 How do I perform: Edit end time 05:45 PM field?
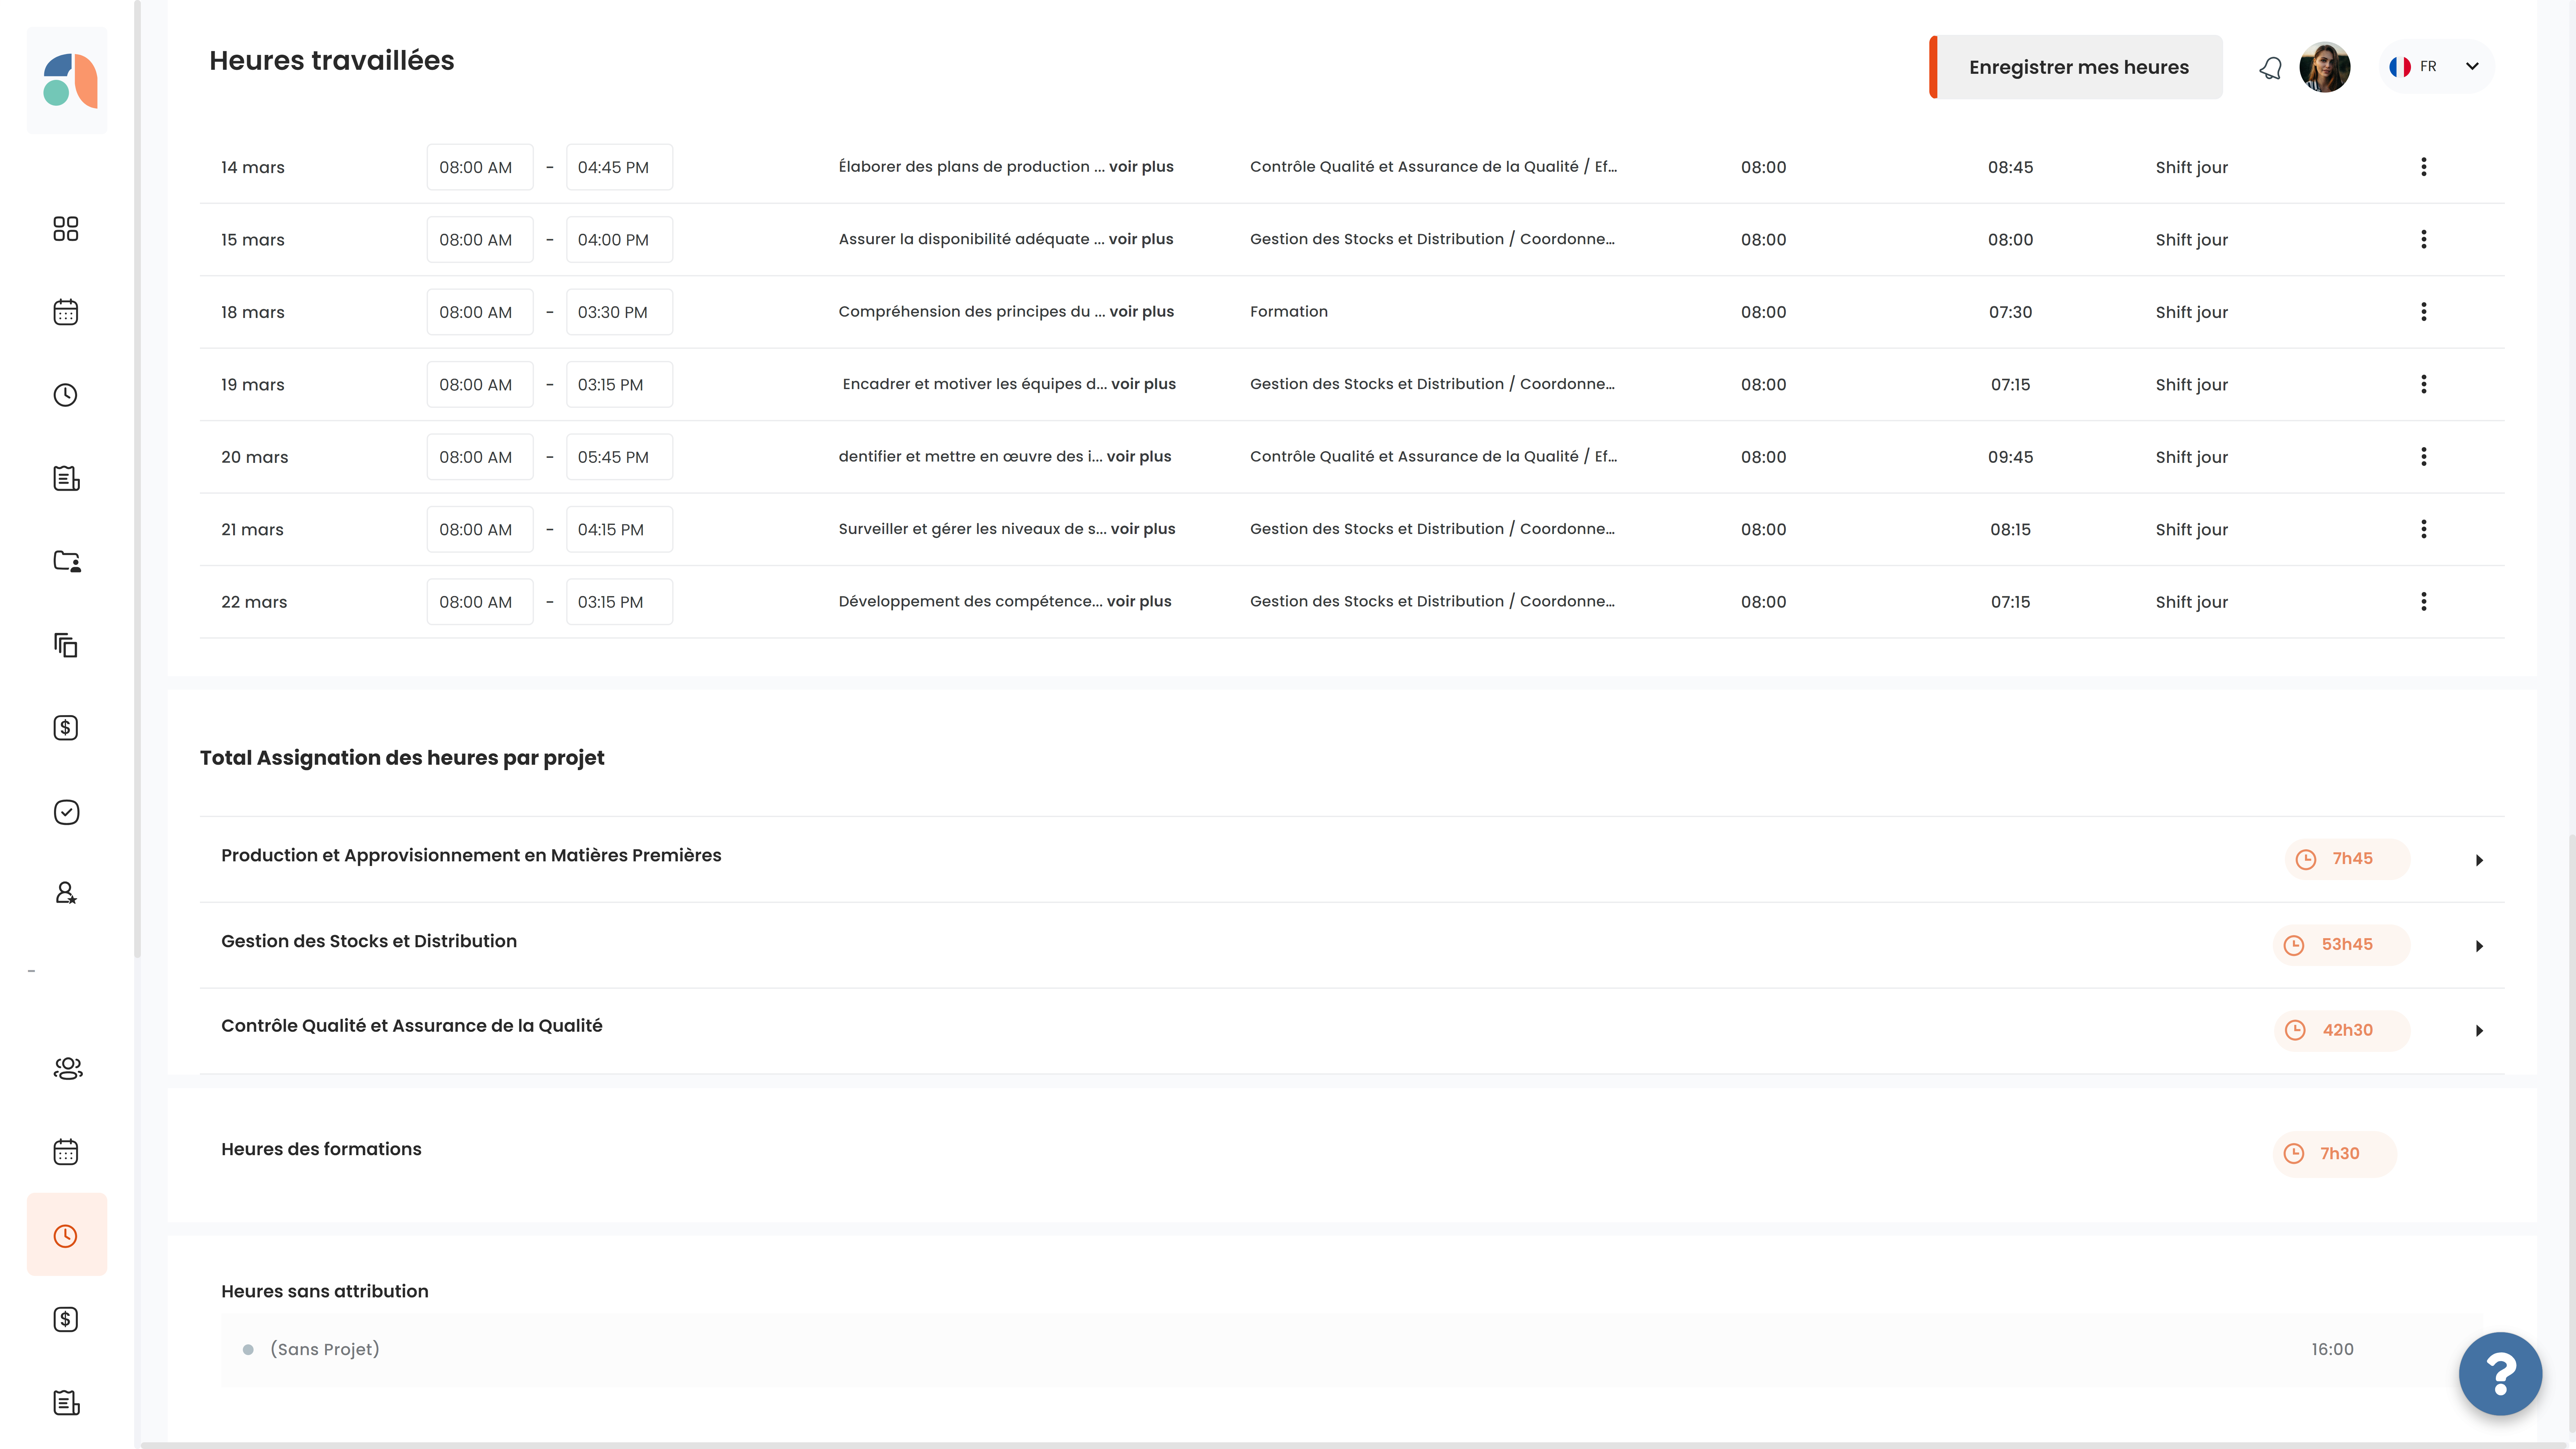coord(619,457)
